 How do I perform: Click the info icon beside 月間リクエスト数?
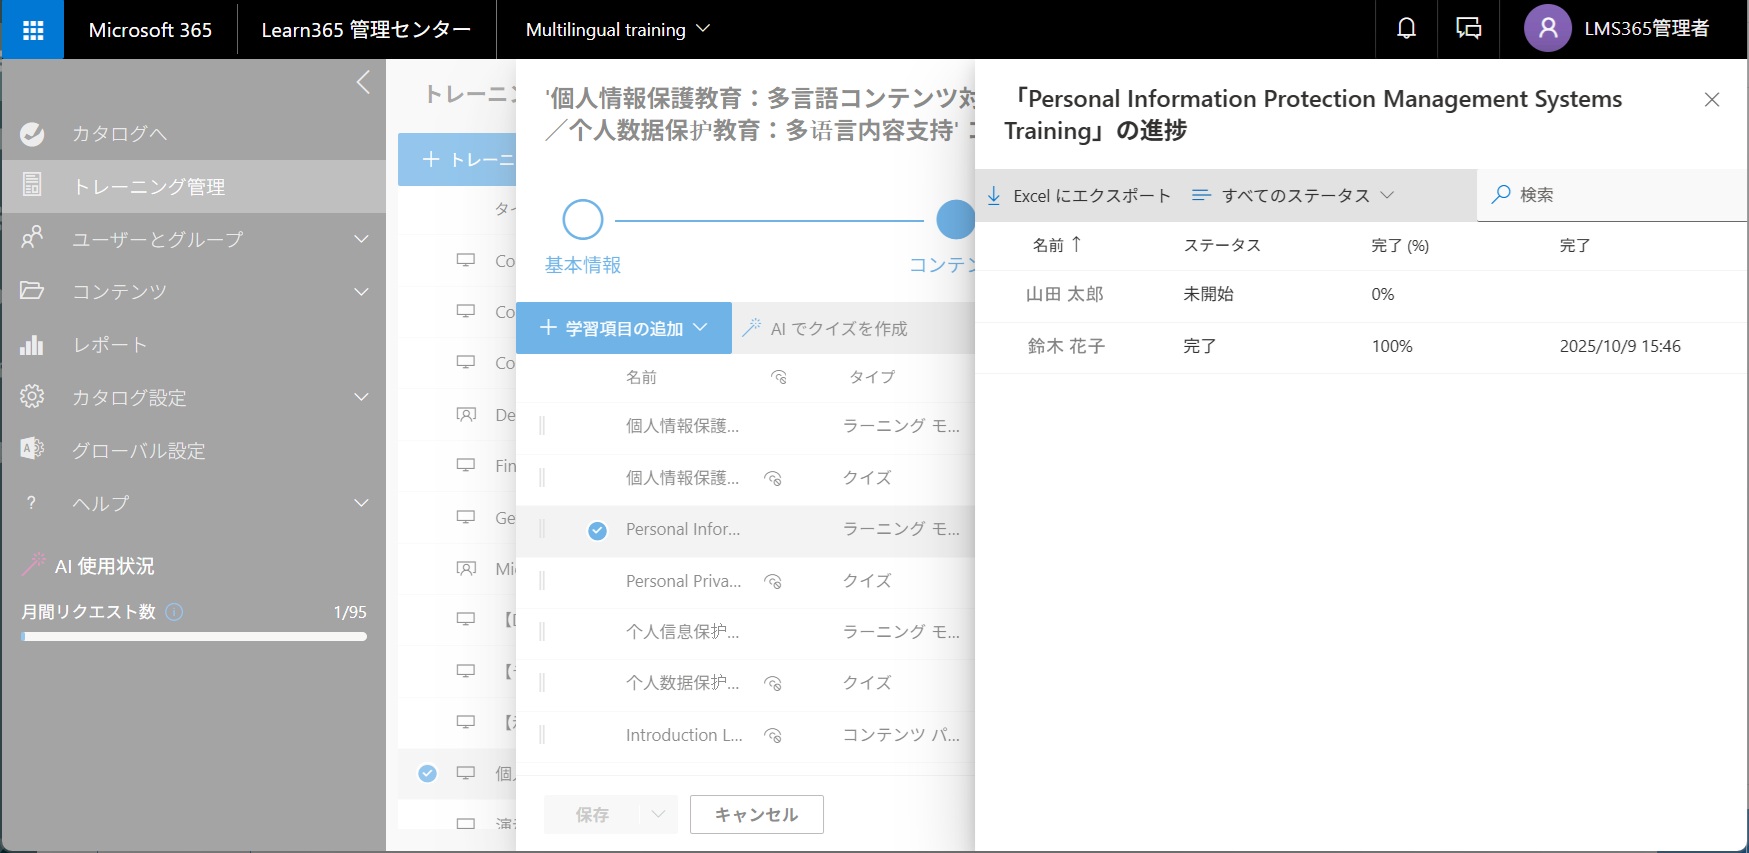coord(174,611)
